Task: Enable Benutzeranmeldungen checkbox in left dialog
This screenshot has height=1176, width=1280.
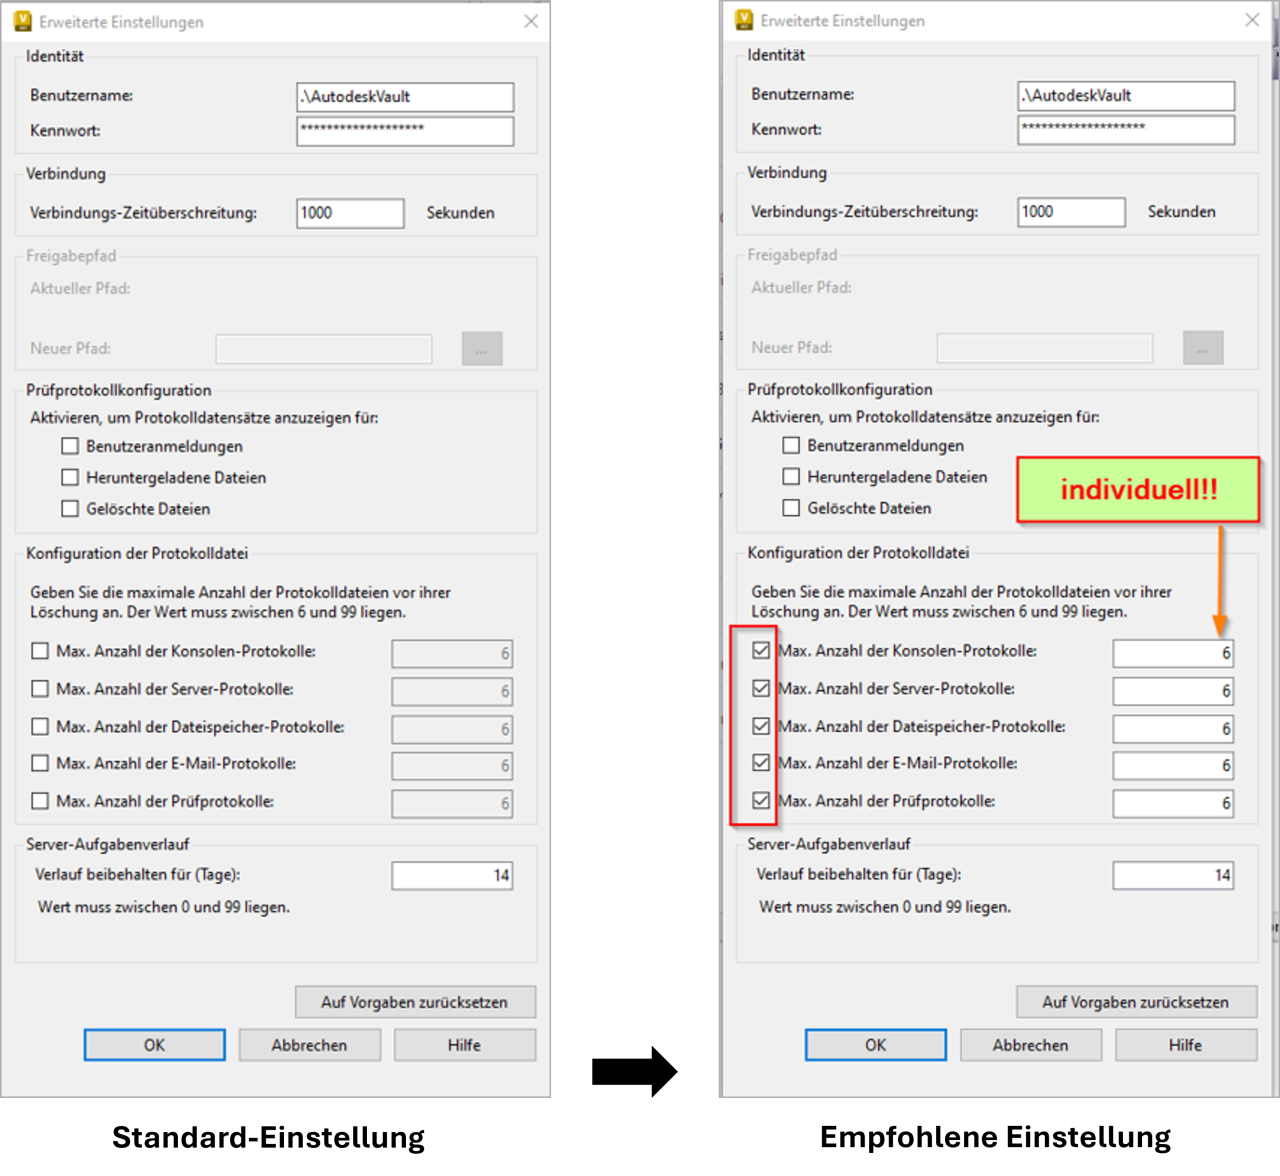Action: click(70, 446)
